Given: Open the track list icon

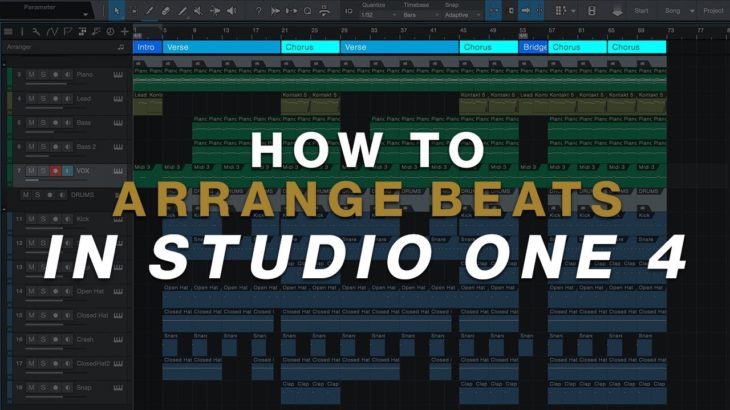Looking at the screenshot, I should coord(8,32).
